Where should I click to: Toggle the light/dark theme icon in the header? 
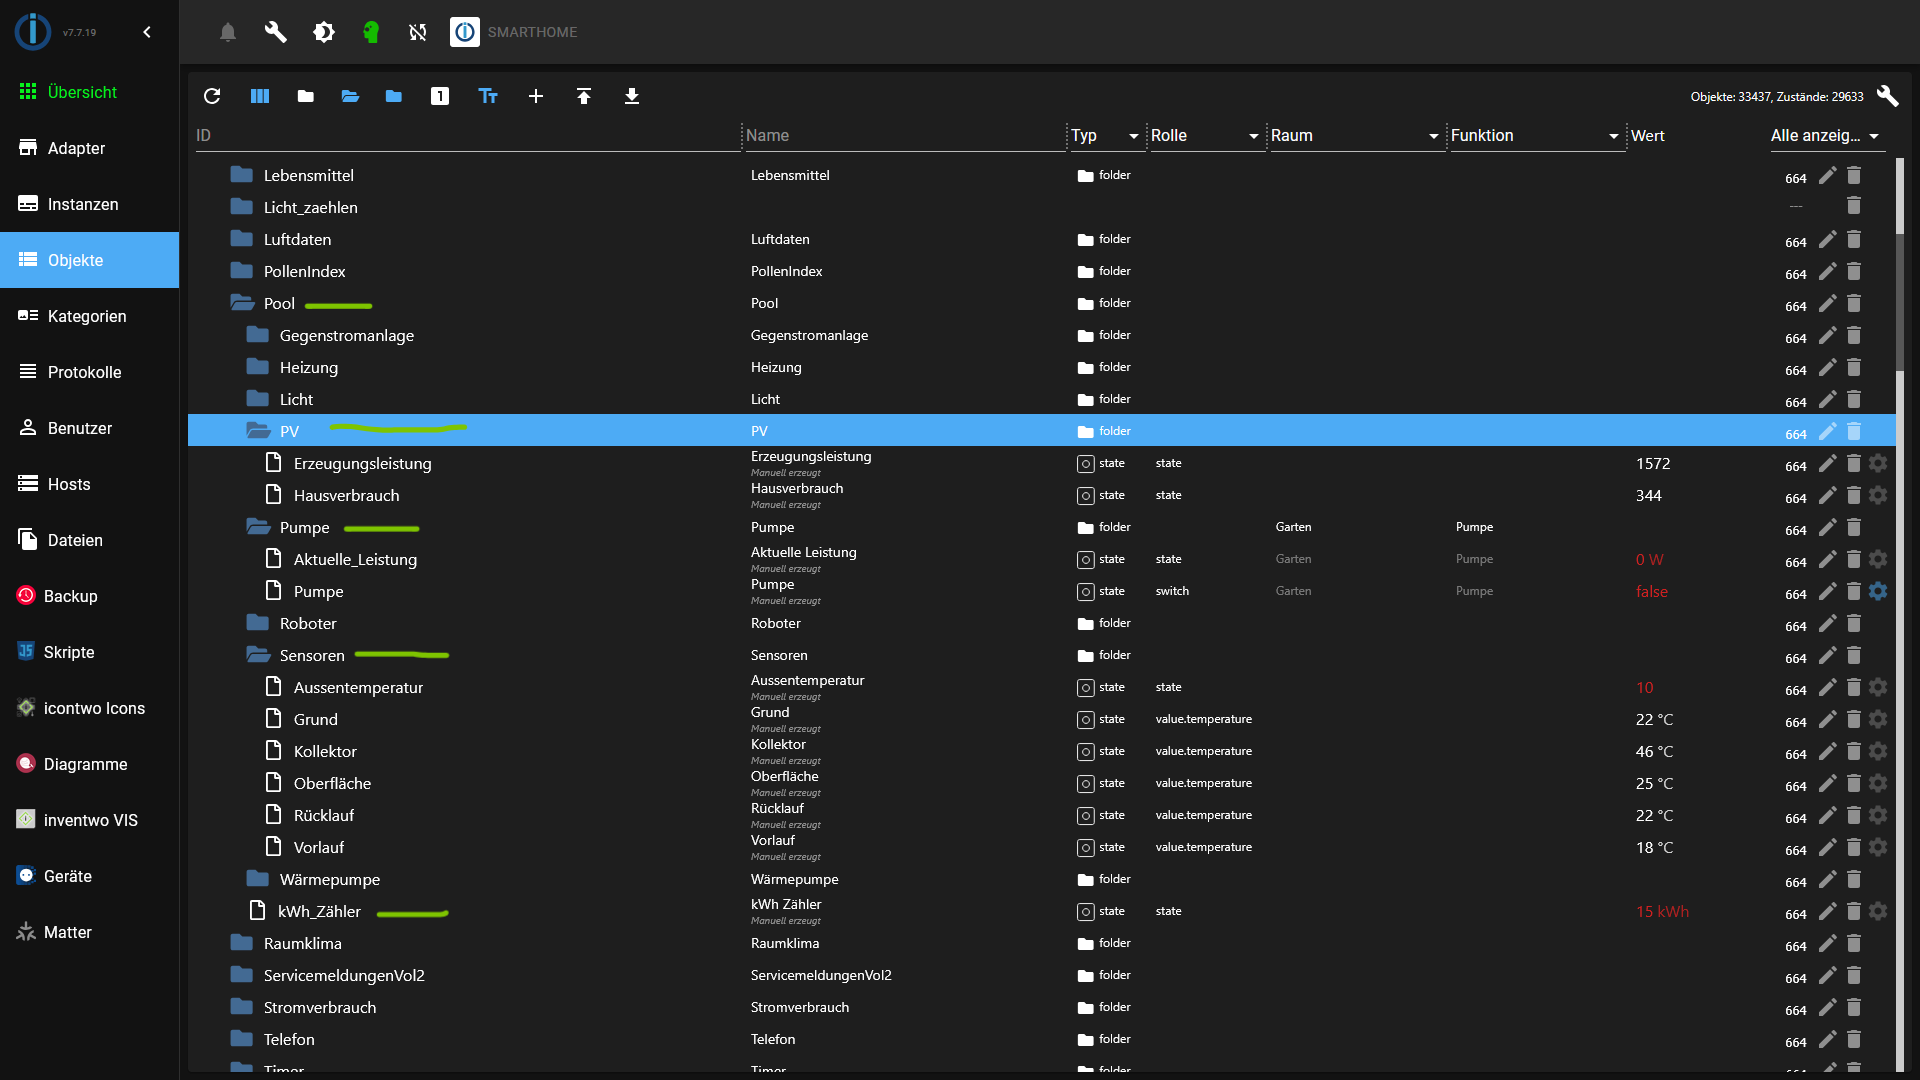(x=324, y=32)
